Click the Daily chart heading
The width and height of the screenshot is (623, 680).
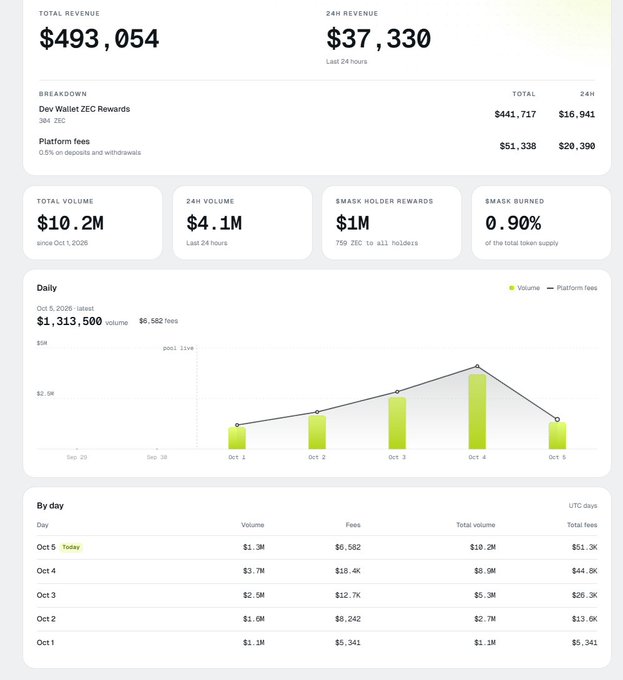[47, 288]
